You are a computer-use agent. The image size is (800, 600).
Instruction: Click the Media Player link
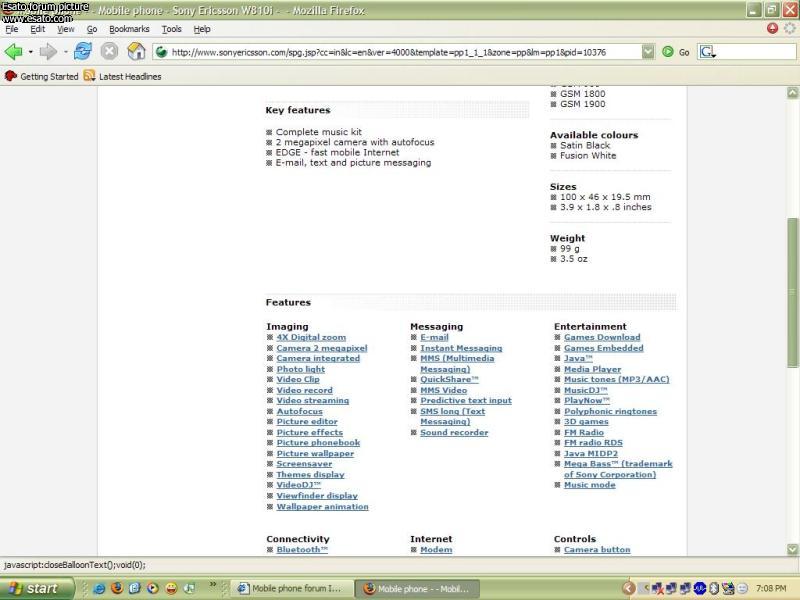[592, 369]
